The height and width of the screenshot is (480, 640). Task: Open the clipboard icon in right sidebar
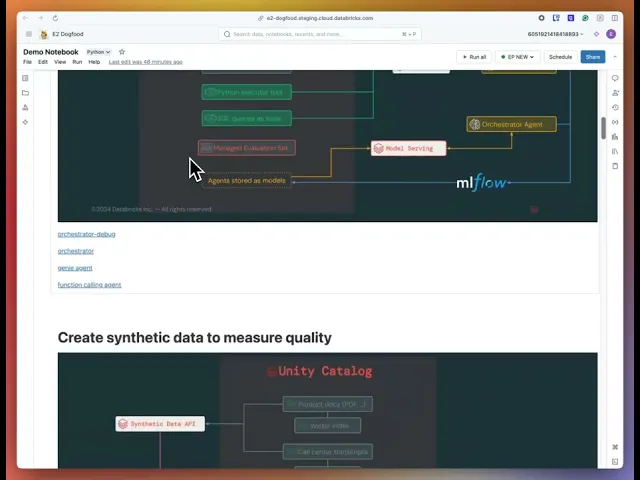[x=615, y=166]
